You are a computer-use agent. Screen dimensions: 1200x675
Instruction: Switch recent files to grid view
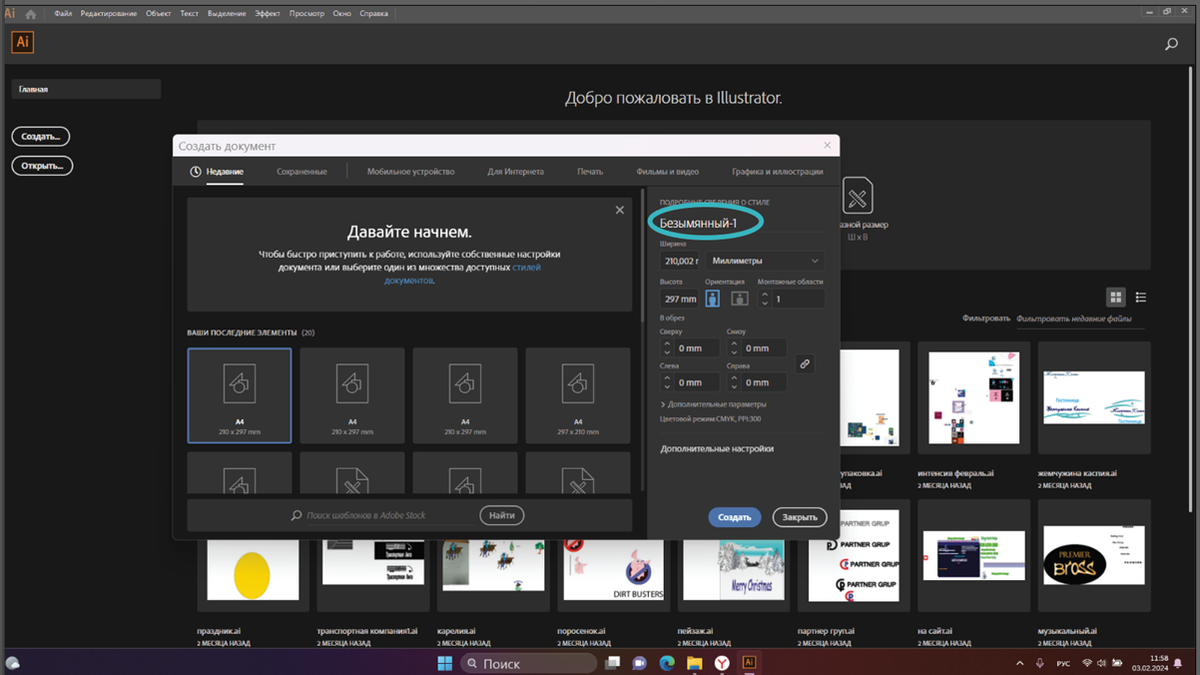(x=1116, y=297)
